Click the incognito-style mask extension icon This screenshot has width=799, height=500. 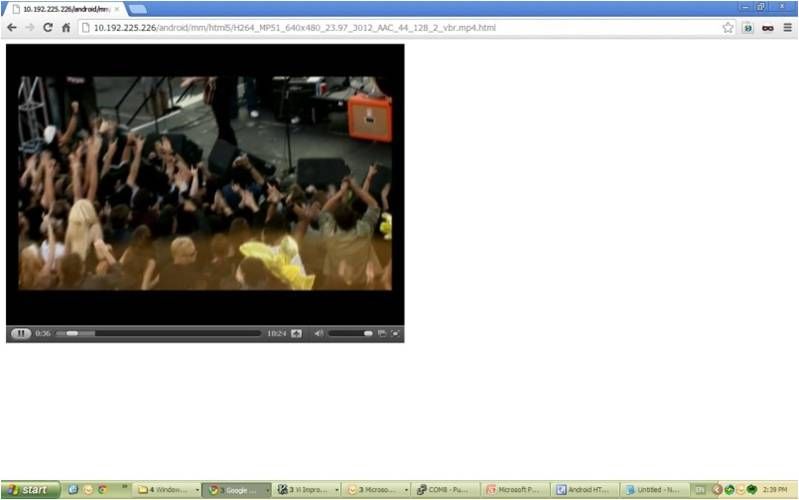[767, 28]
